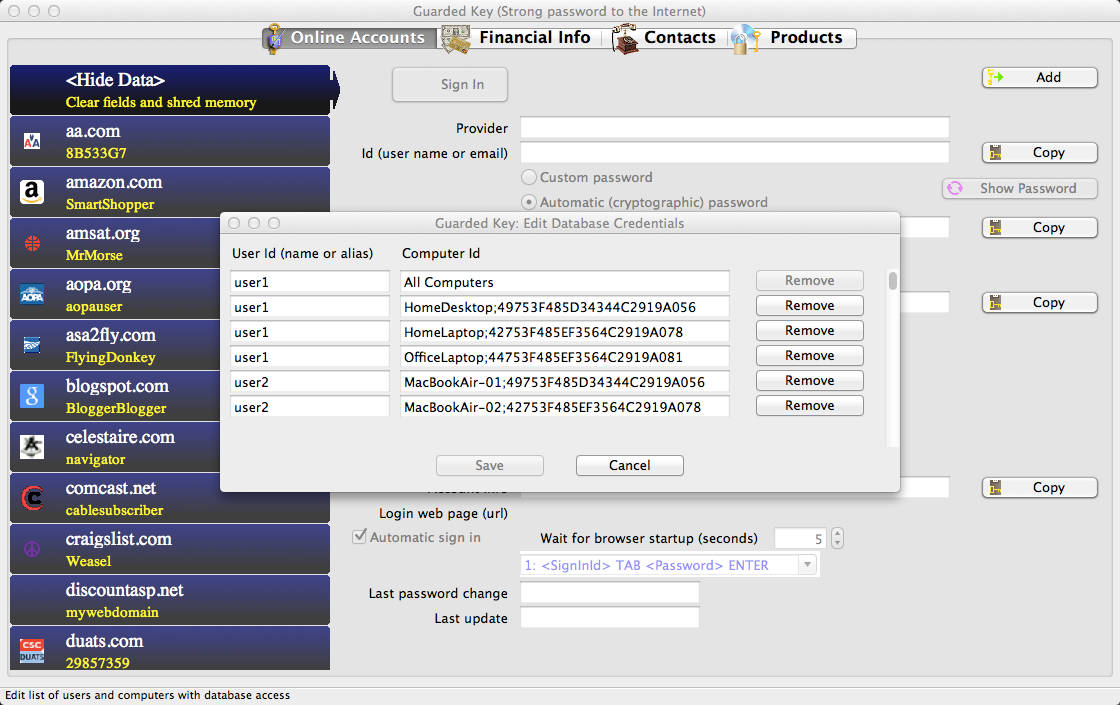Toggle the Automatic sign in checkbox
Viewport: 1120px width, 705px height.
point(359,536)
